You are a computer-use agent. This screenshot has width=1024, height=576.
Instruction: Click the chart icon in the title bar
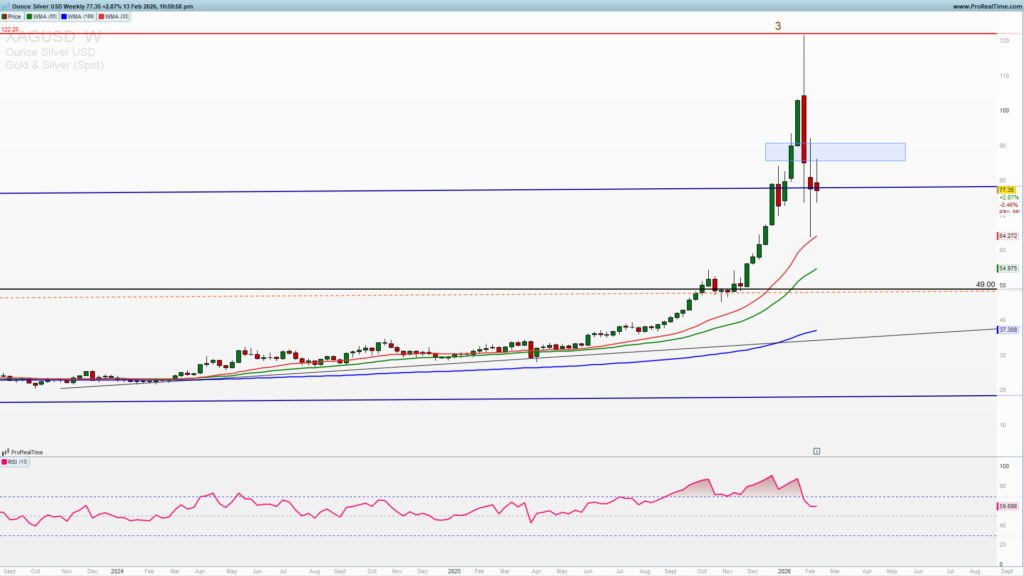pos(6,6)
